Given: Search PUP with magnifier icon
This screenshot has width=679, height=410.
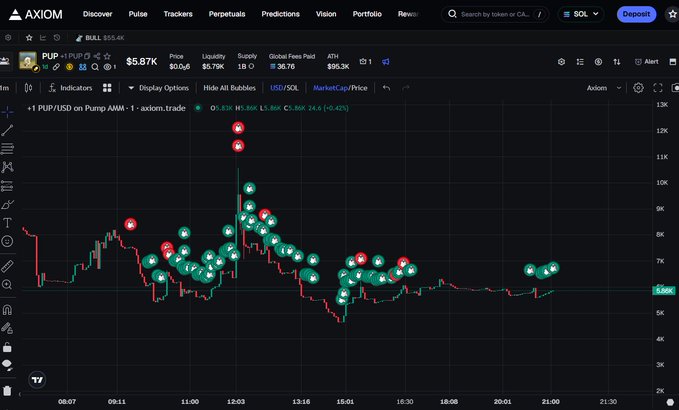Looking at the screenshot, I should (95, 67).
